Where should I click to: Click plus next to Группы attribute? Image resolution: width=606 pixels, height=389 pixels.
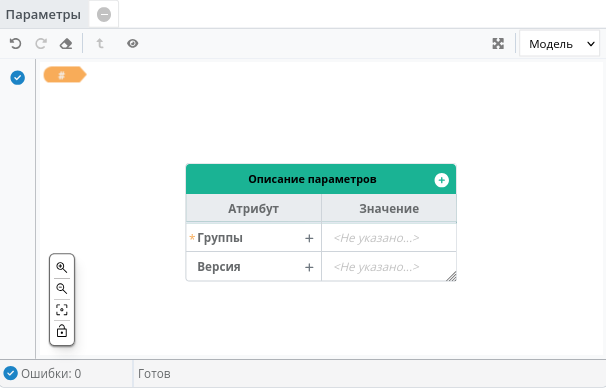[x=309, y=238]
